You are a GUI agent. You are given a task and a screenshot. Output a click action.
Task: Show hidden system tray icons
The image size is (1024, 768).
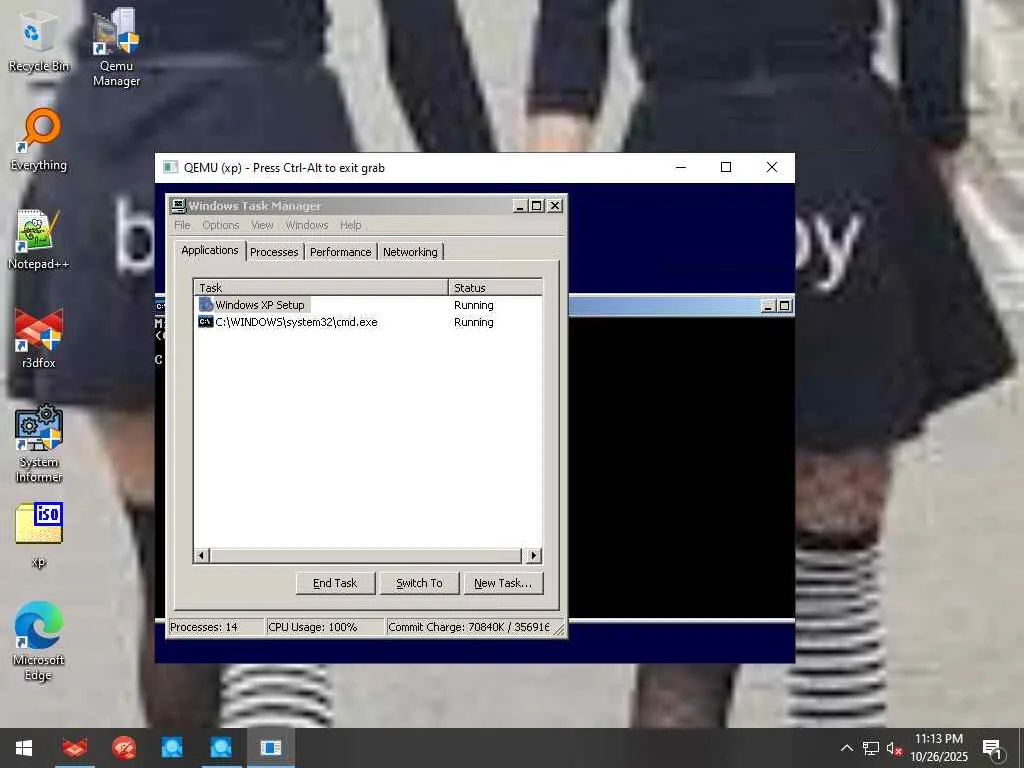click(x=846, y=748)
